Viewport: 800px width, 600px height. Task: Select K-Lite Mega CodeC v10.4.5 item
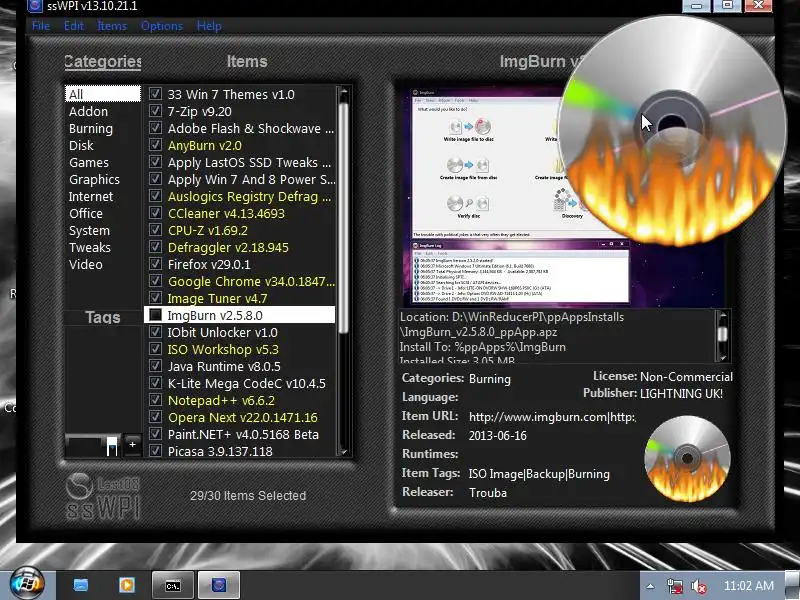[246, 384]
